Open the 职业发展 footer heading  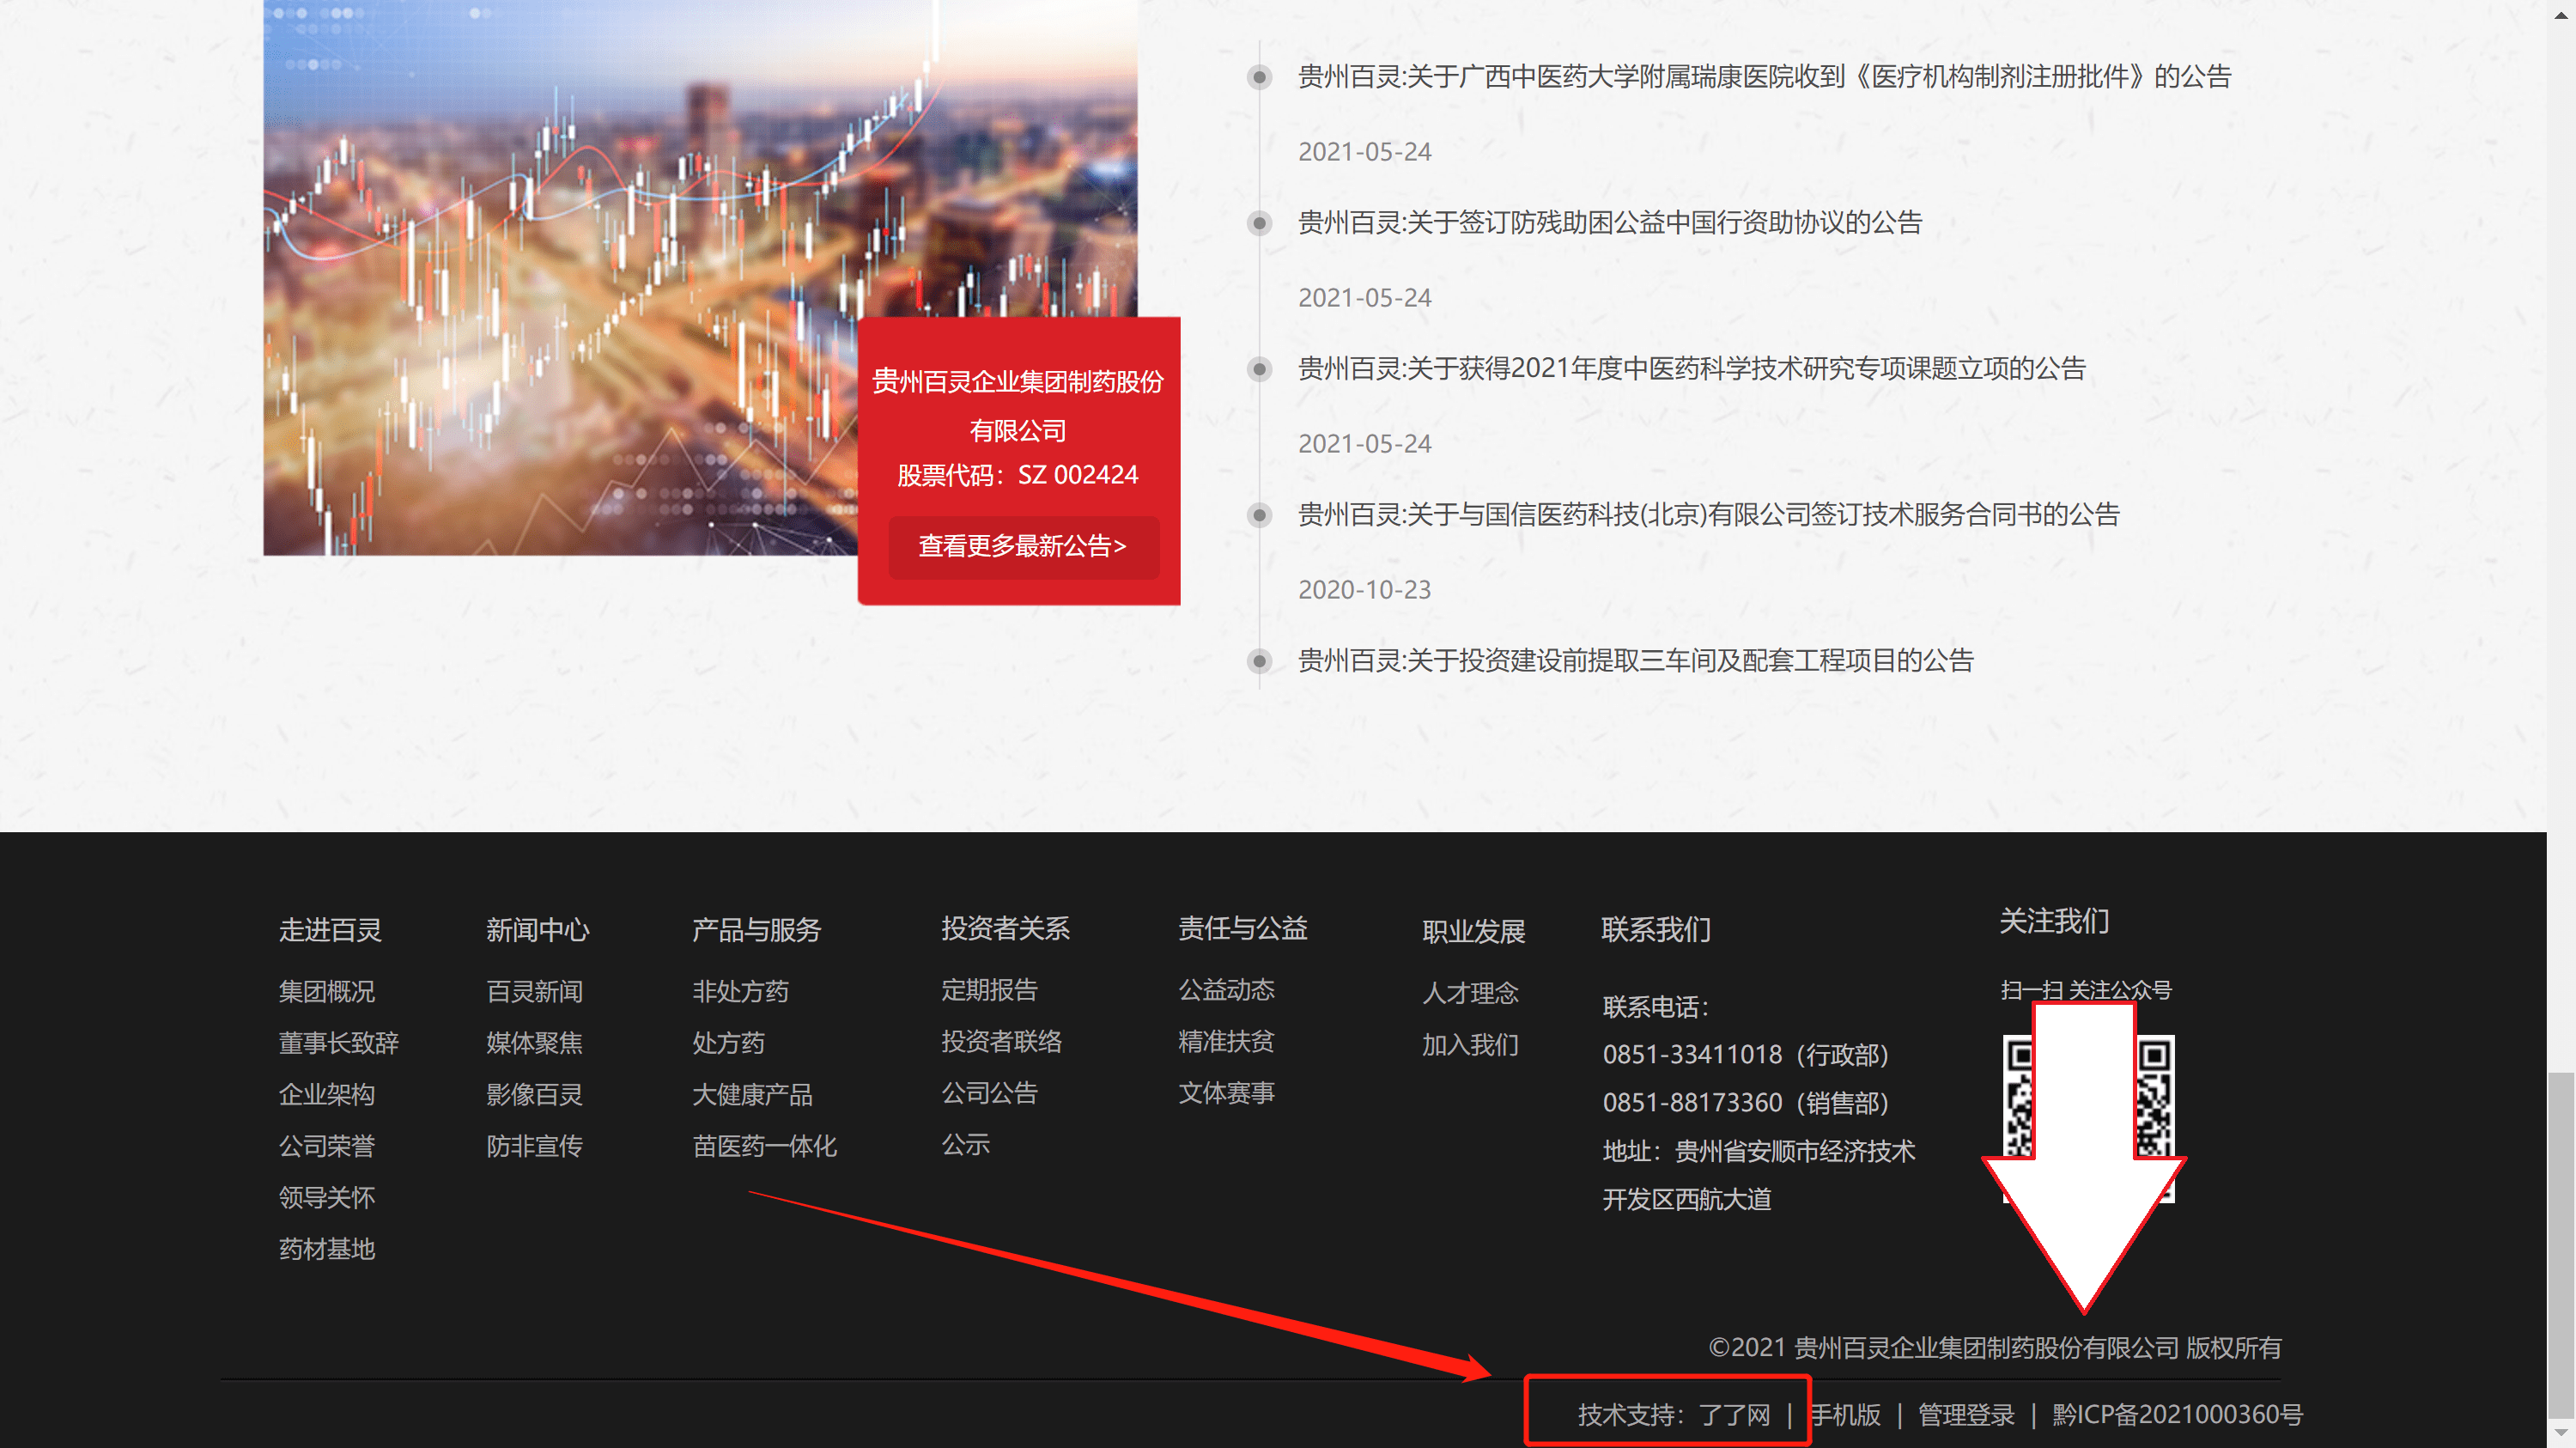coord(1473,931)
